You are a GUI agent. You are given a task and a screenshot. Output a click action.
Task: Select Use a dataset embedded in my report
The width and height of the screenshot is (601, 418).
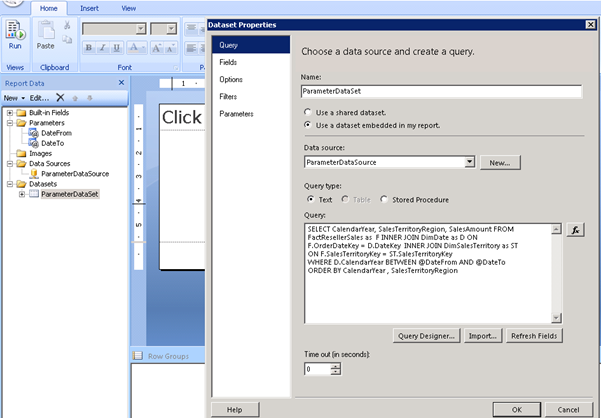(x=309, y=124)
